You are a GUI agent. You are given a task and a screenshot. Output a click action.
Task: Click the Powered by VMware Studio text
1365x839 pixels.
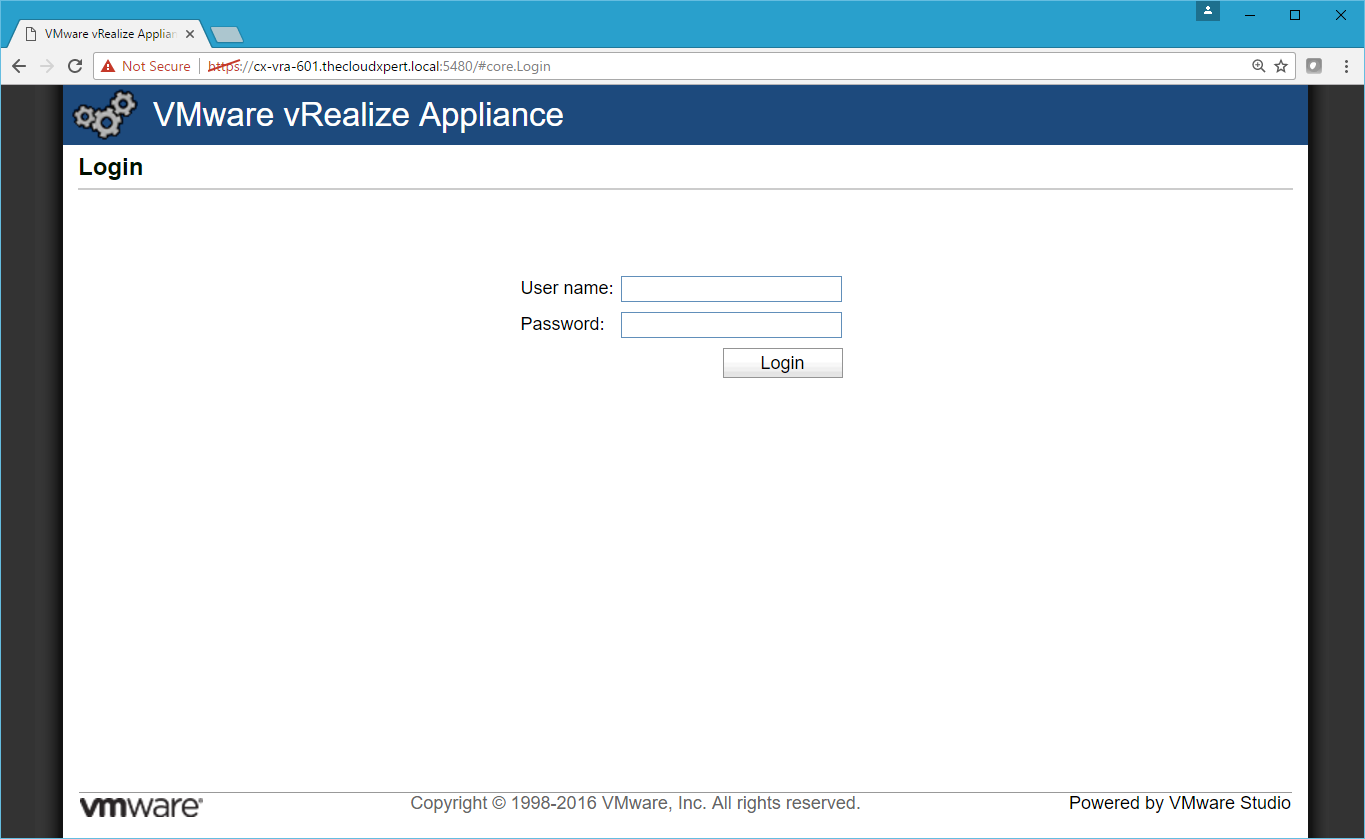tap(1179, 803)
